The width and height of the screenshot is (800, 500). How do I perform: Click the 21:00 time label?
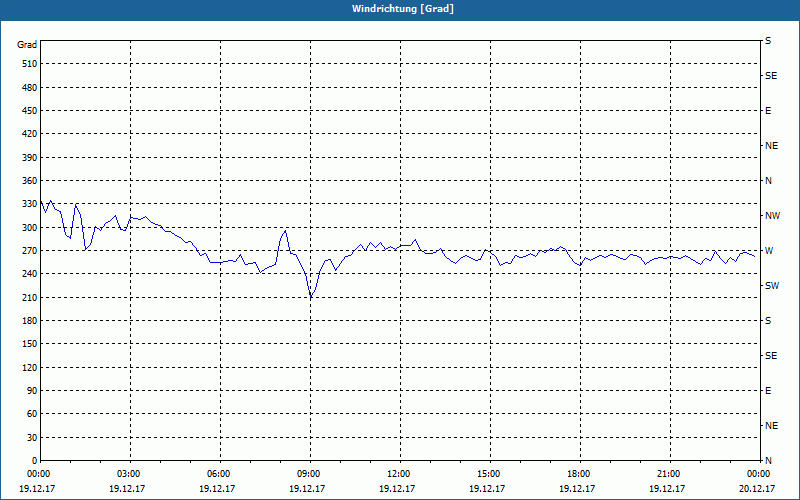click(670, 474)
